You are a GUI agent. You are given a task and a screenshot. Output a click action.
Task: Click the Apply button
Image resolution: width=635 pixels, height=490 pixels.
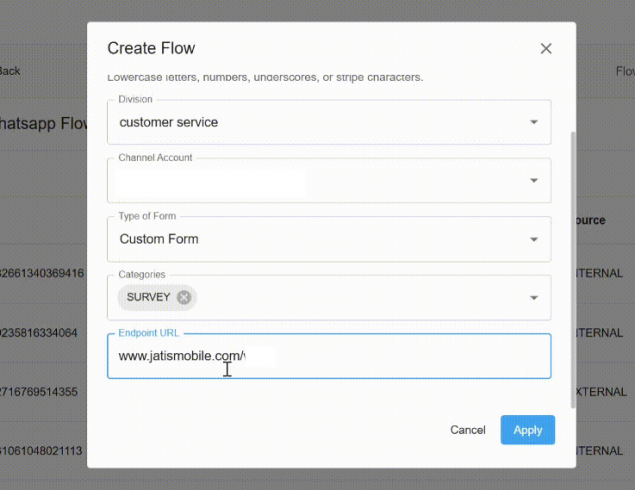(527, 430)
